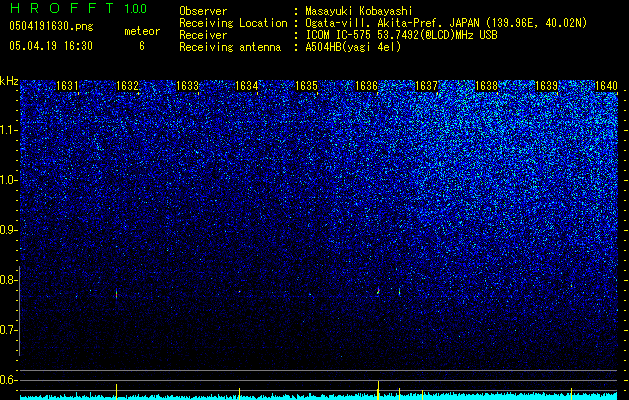Click the 1631 time axis label
The image size is (629, 400).
pyautogui.click(x=67, y=86)
